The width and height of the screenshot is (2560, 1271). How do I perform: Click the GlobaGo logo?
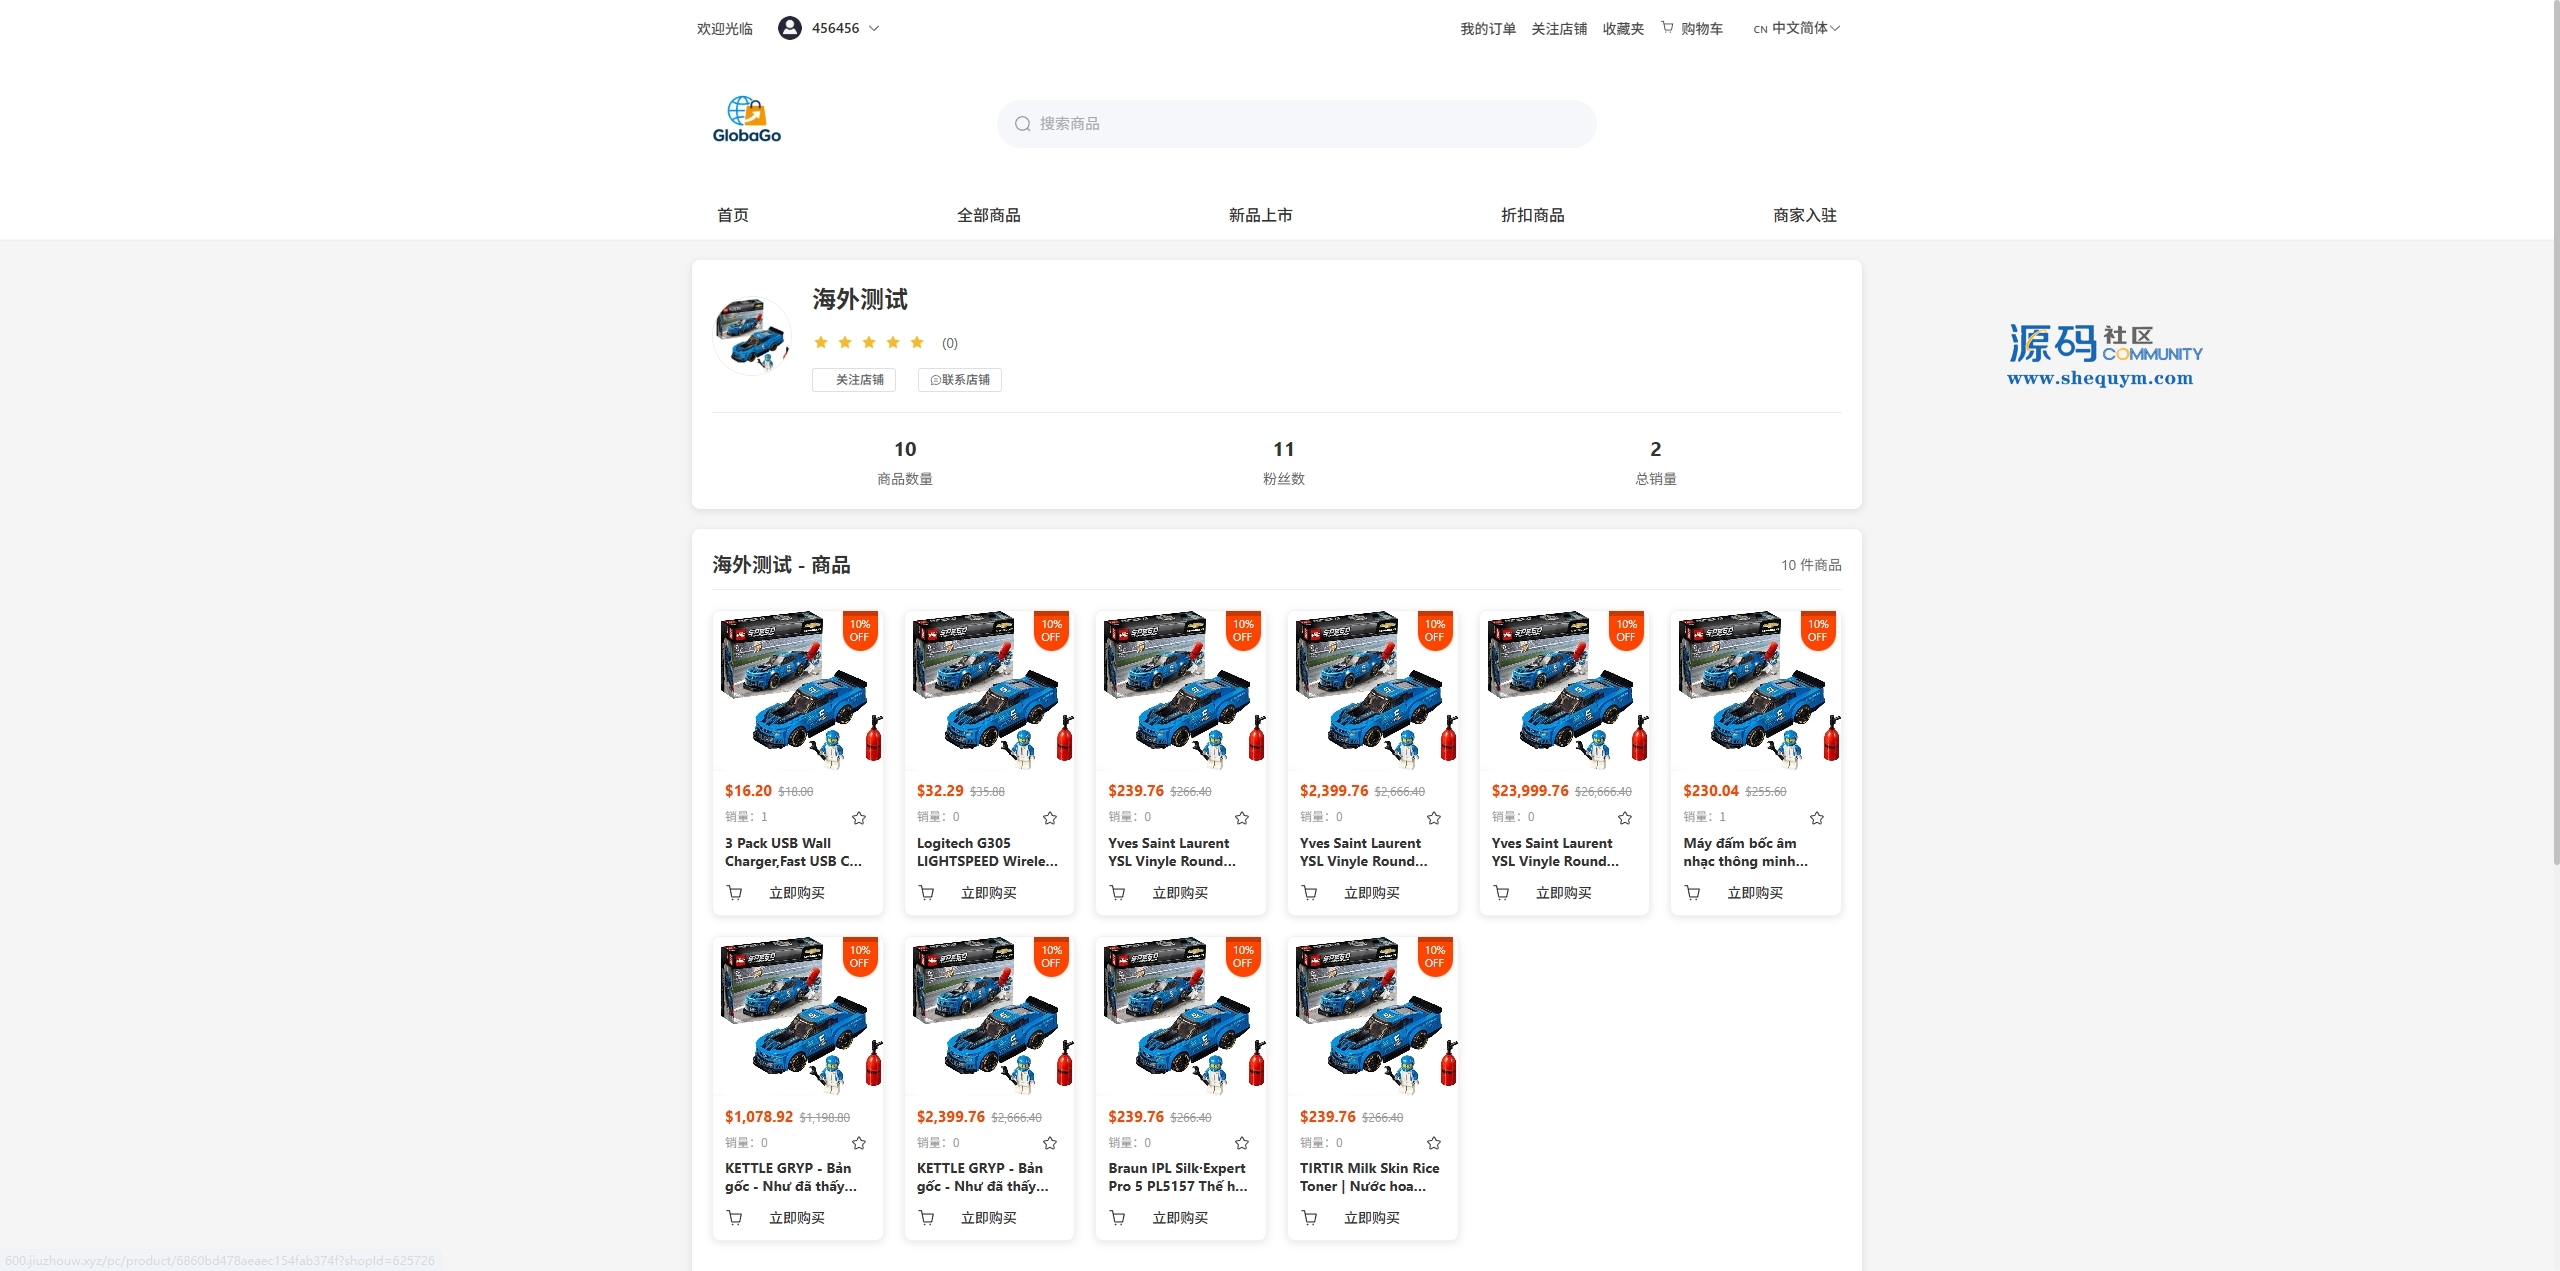tap(746, 120)
